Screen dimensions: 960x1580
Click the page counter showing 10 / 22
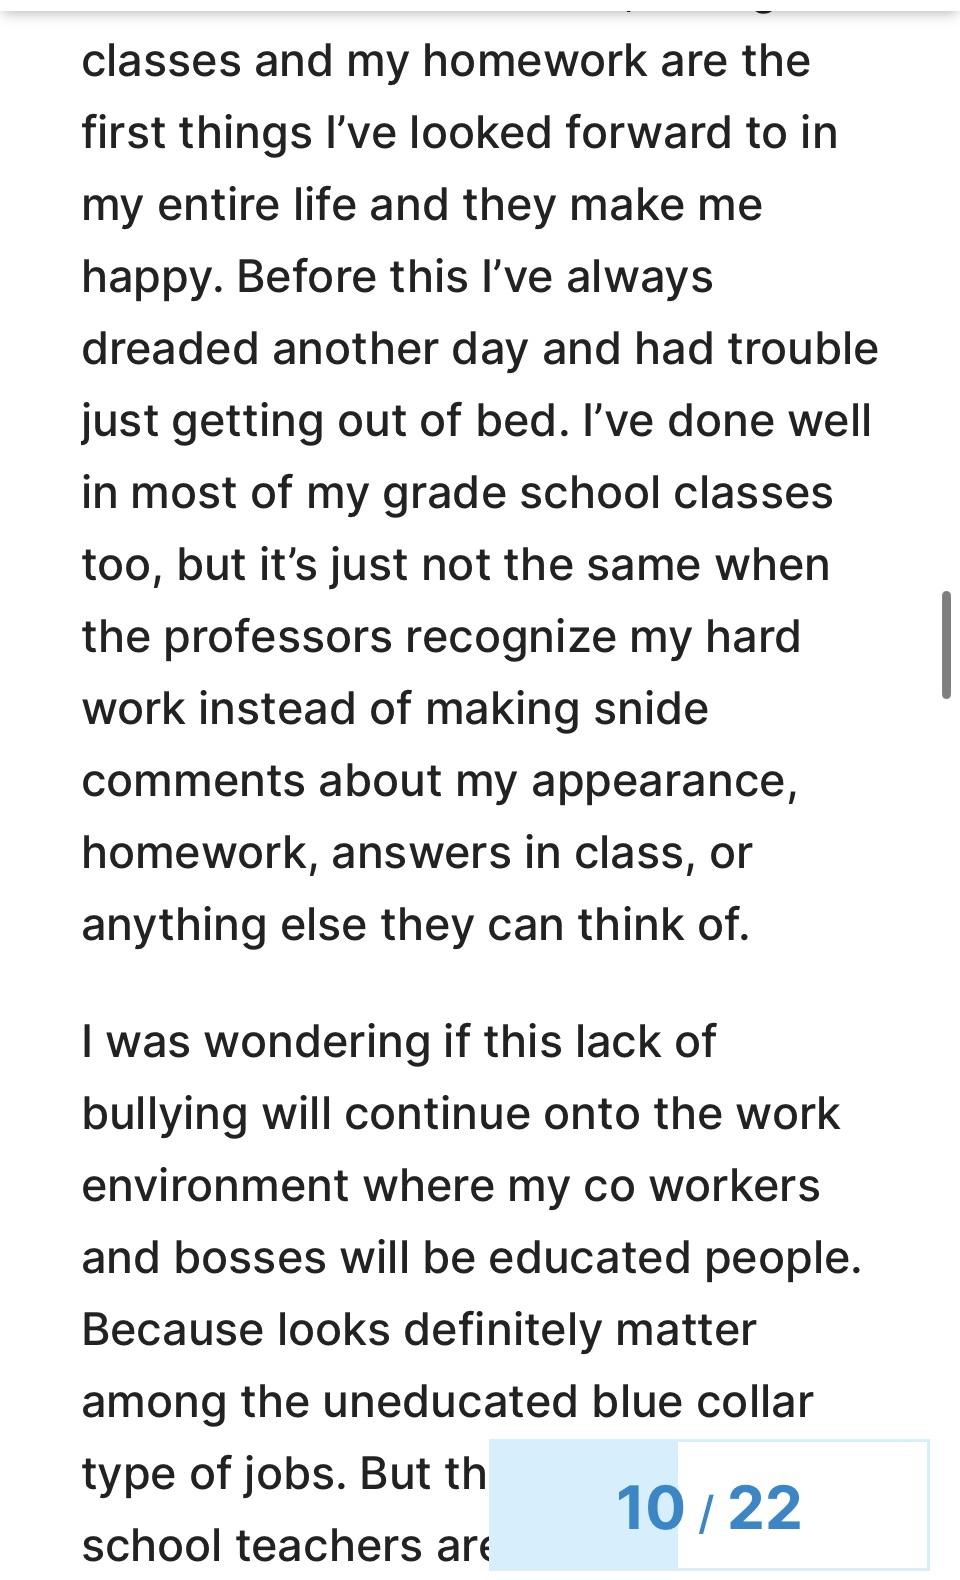point(708,1506)
